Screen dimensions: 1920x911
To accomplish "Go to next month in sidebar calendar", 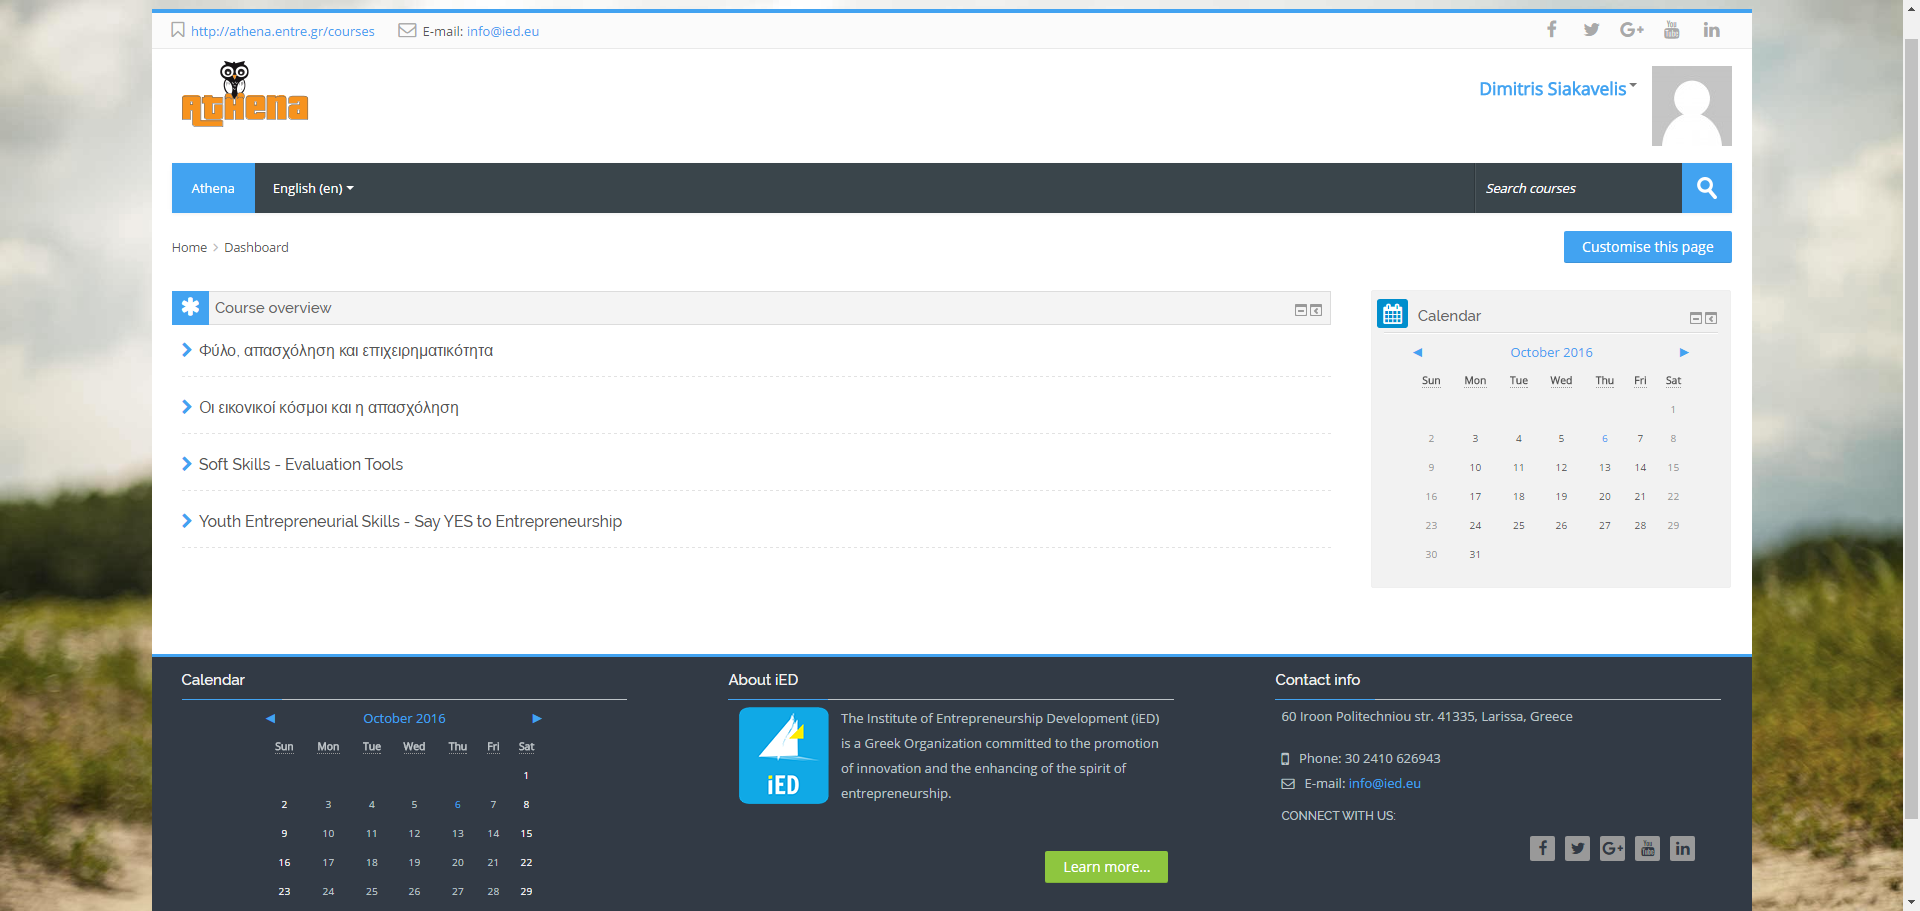I will pyautogui.click(x=1684, y=352).
